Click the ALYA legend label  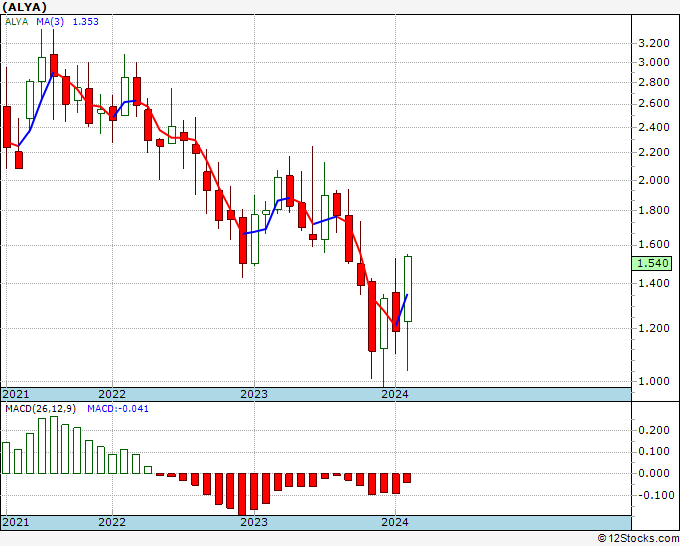point(16,22)
